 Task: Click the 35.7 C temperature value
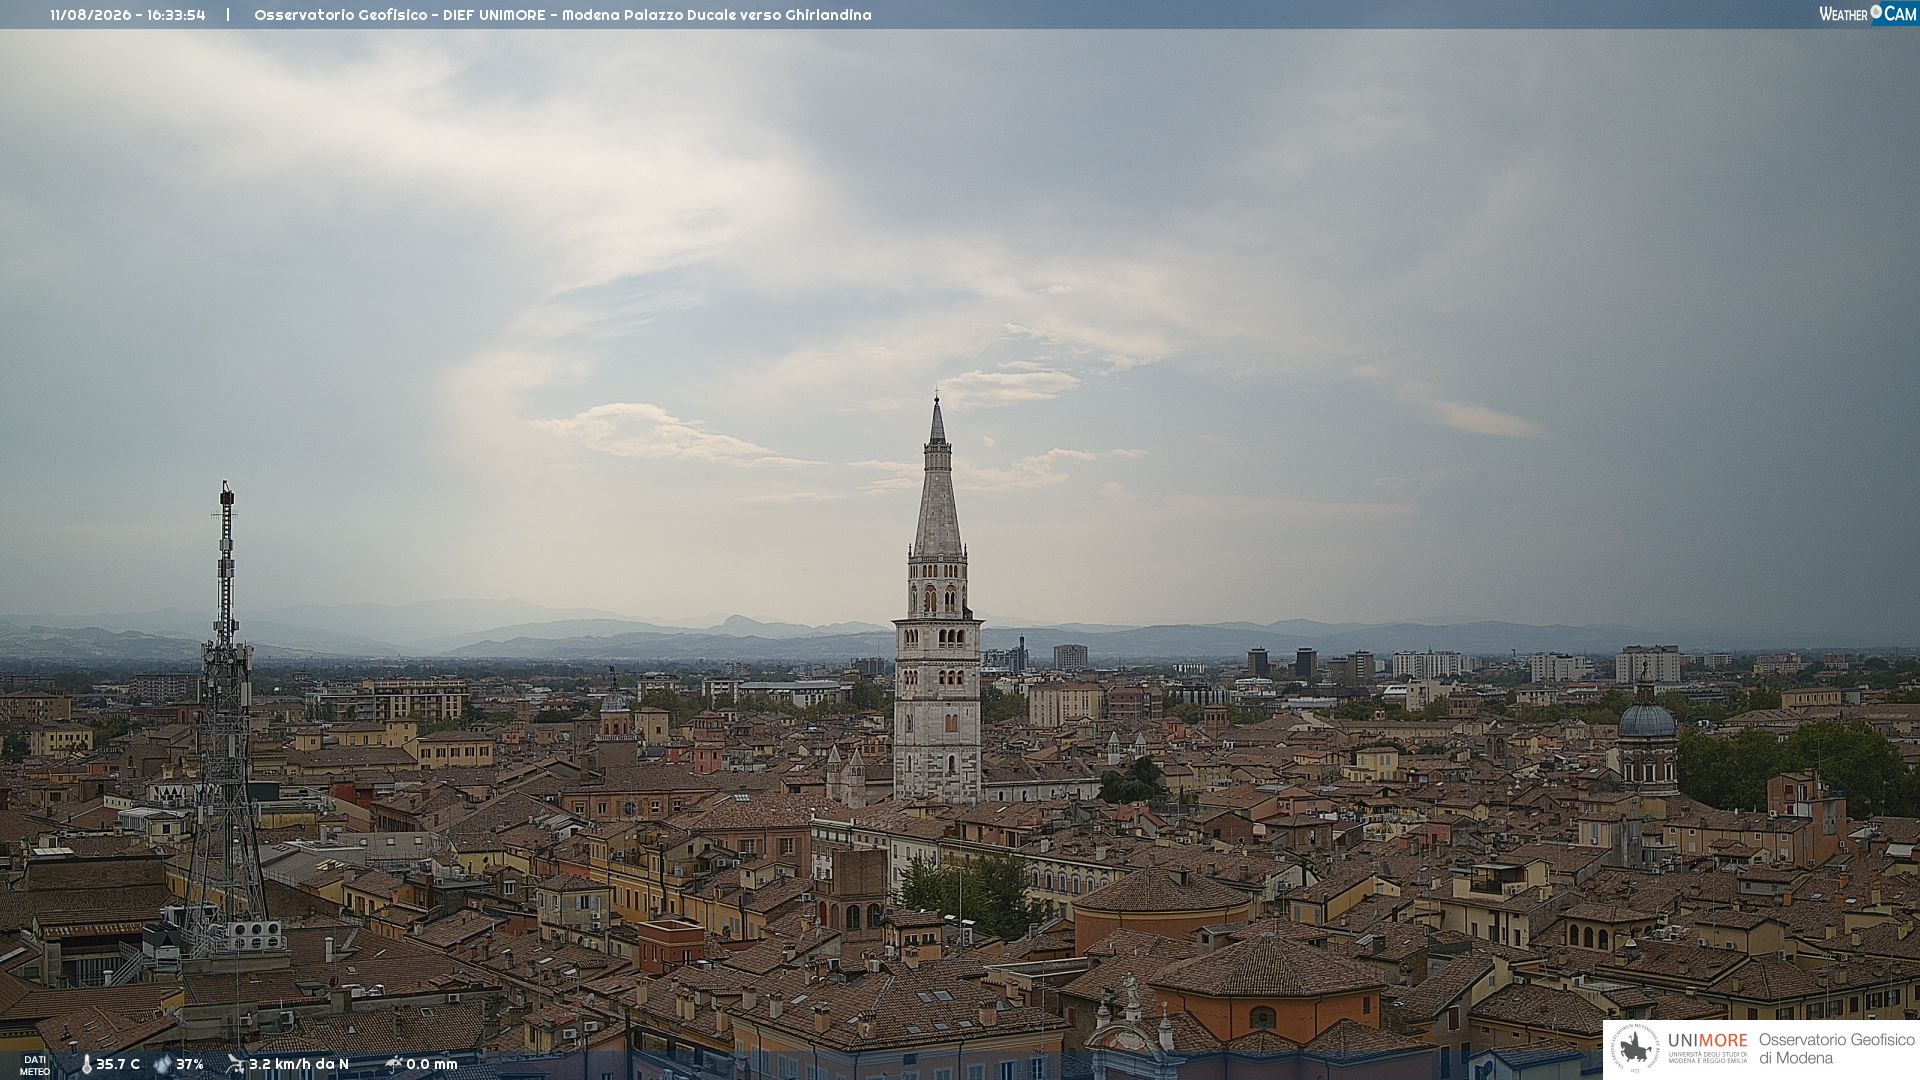[x=118, y=1064]
